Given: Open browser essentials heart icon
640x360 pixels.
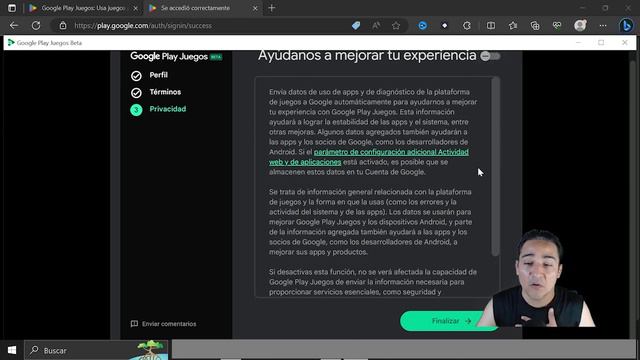Looking at the screenshot, I should (x=557, y=26).
